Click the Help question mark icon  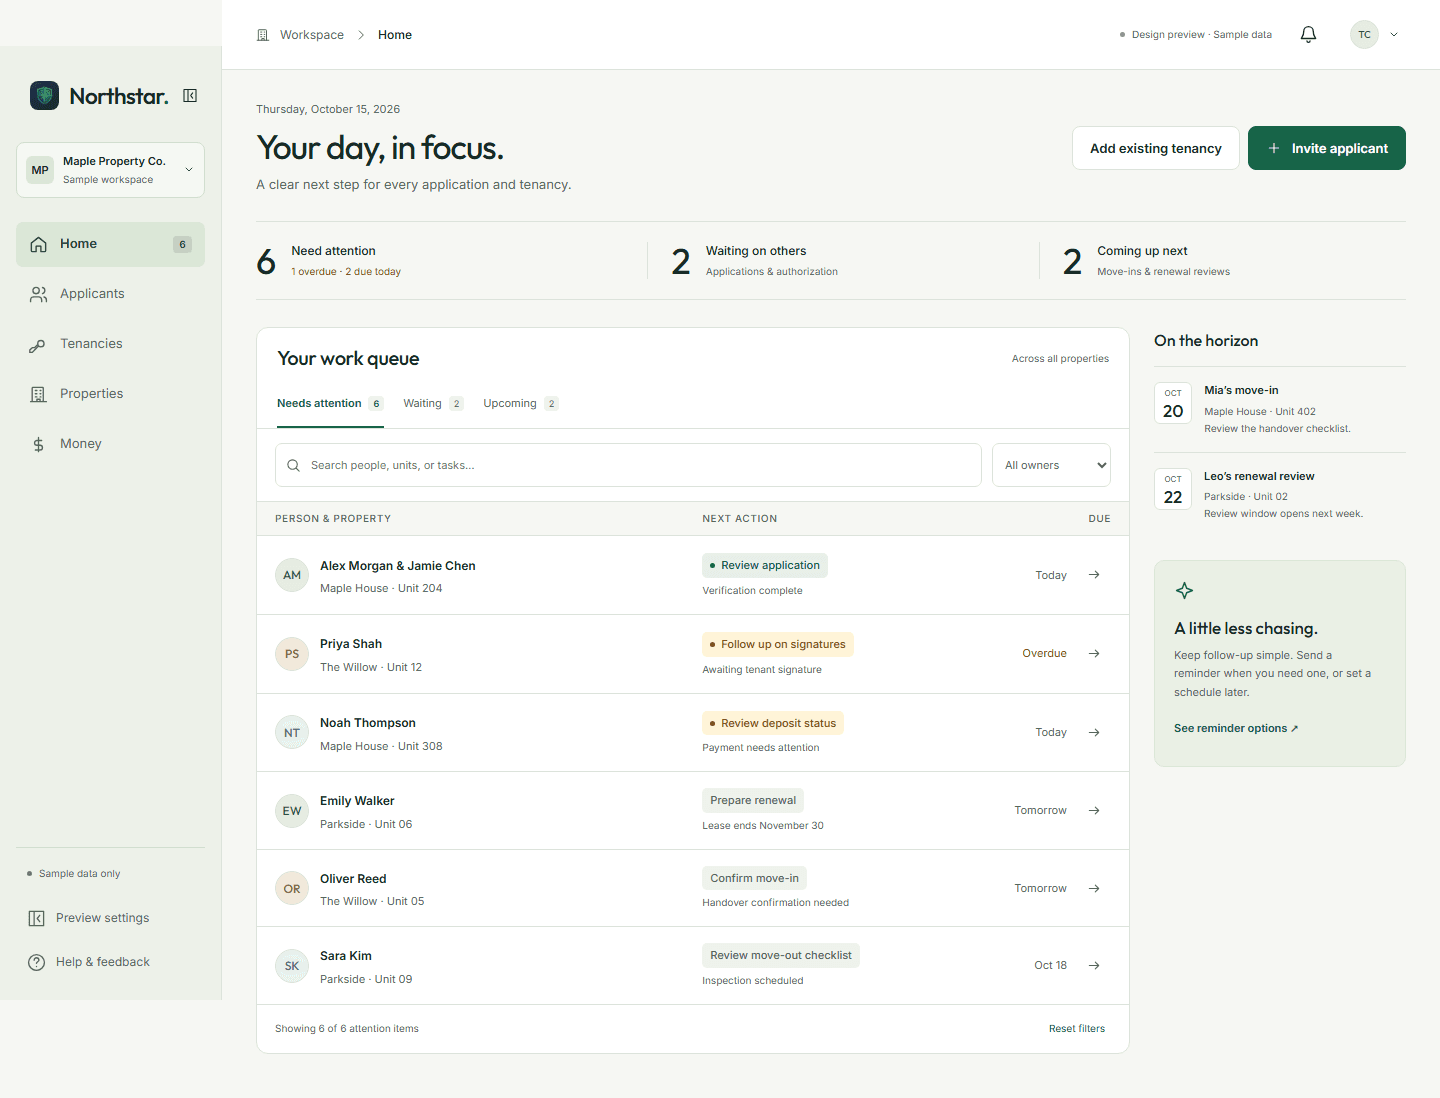click(37, 962)
